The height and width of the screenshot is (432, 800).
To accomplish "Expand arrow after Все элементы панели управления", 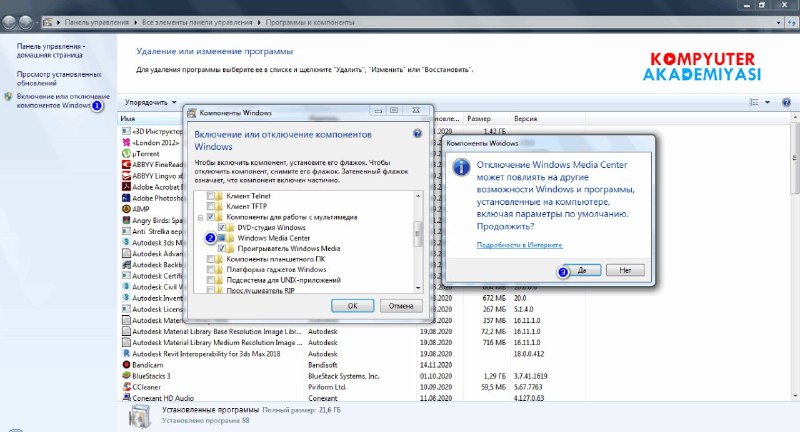I will tap(259, 22).
